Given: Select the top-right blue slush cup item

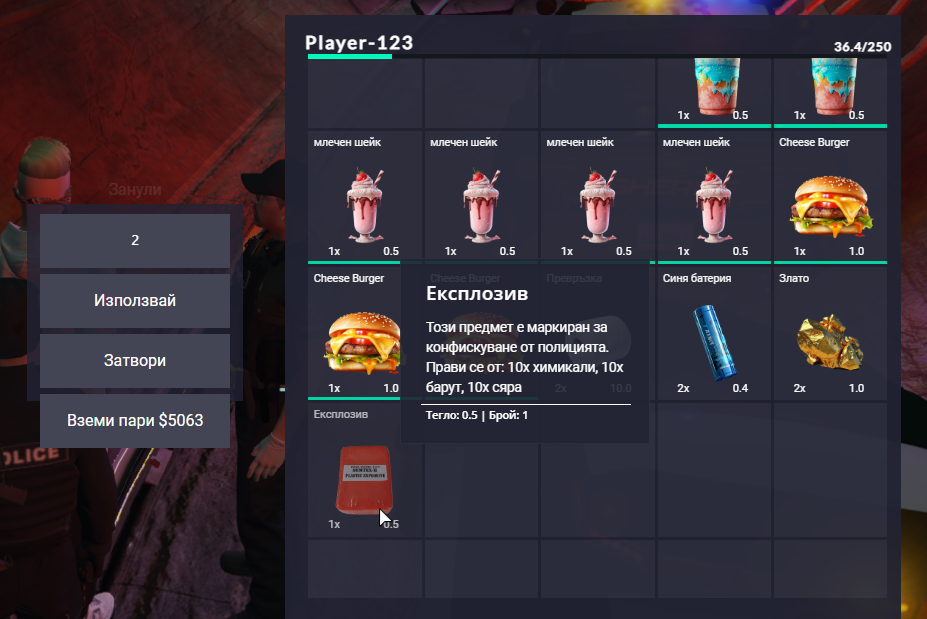Looking at the screenshot, I should [830, 92].
